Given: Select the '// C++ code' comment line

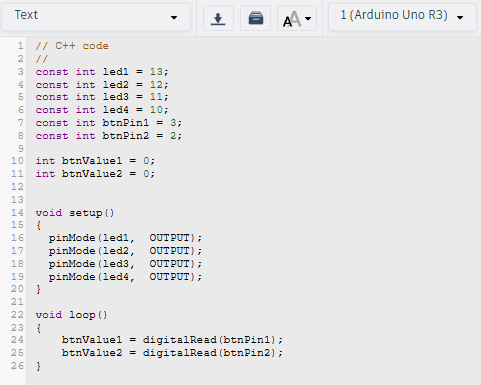Looking at the screenshot, I should pyautogui.click(x=72, y=46).
